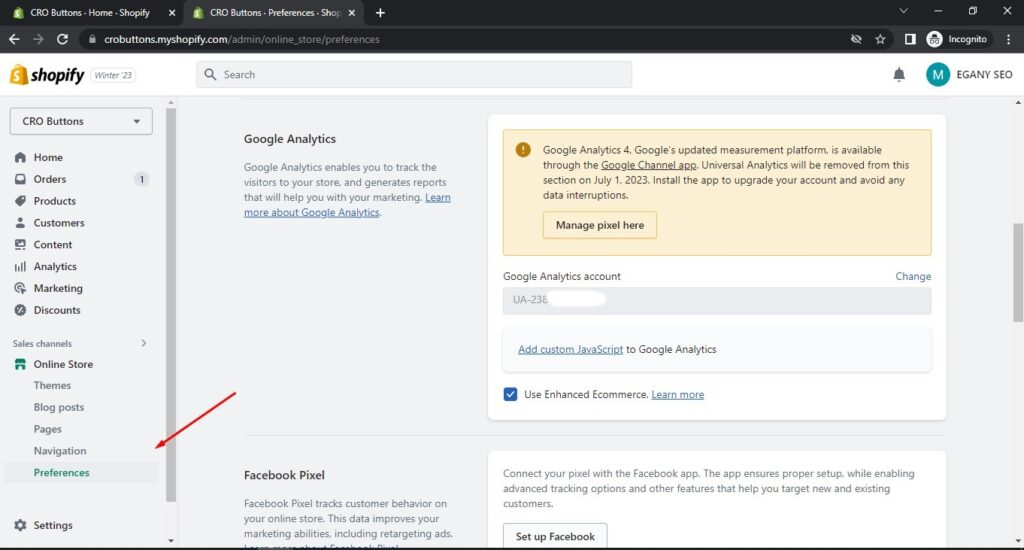Open the CRO Buttons store dropdown
Image resolution: width=1024 pixels, height=550 pixels.
click(81, 121)
